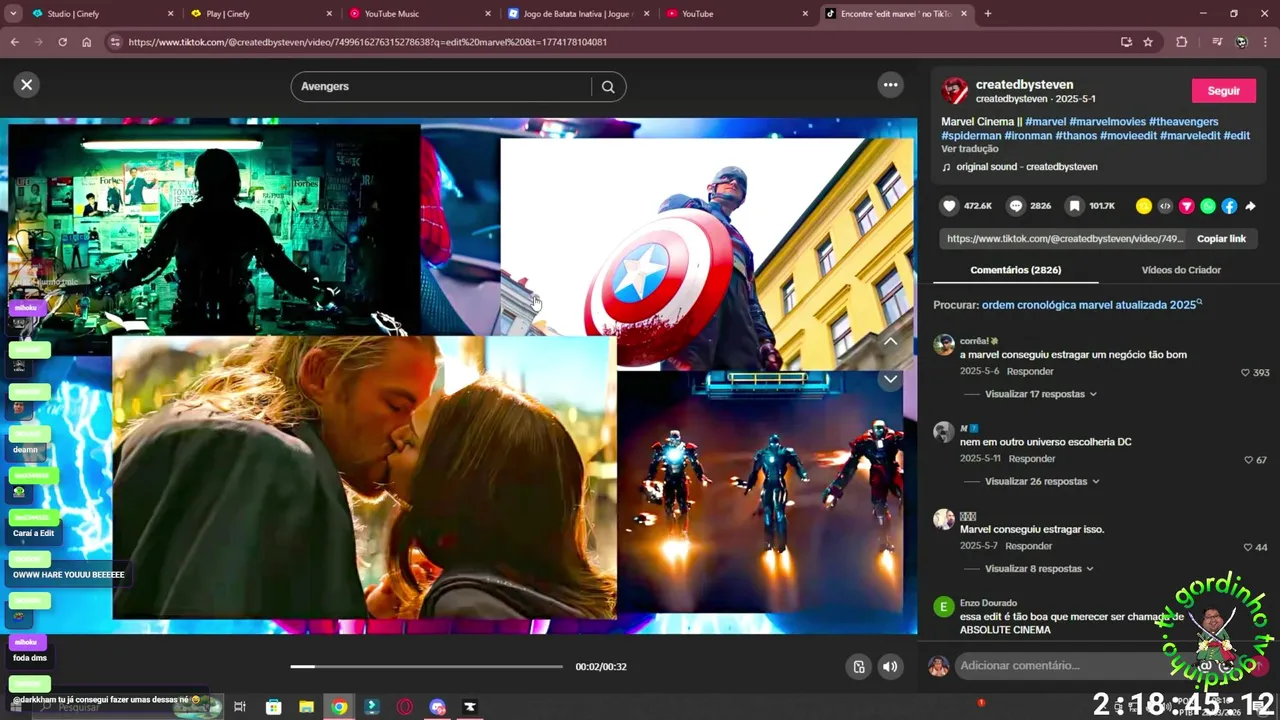Go back in browser history
The width and height of the screenshot is (1280, 720).
tap(14, 42)
